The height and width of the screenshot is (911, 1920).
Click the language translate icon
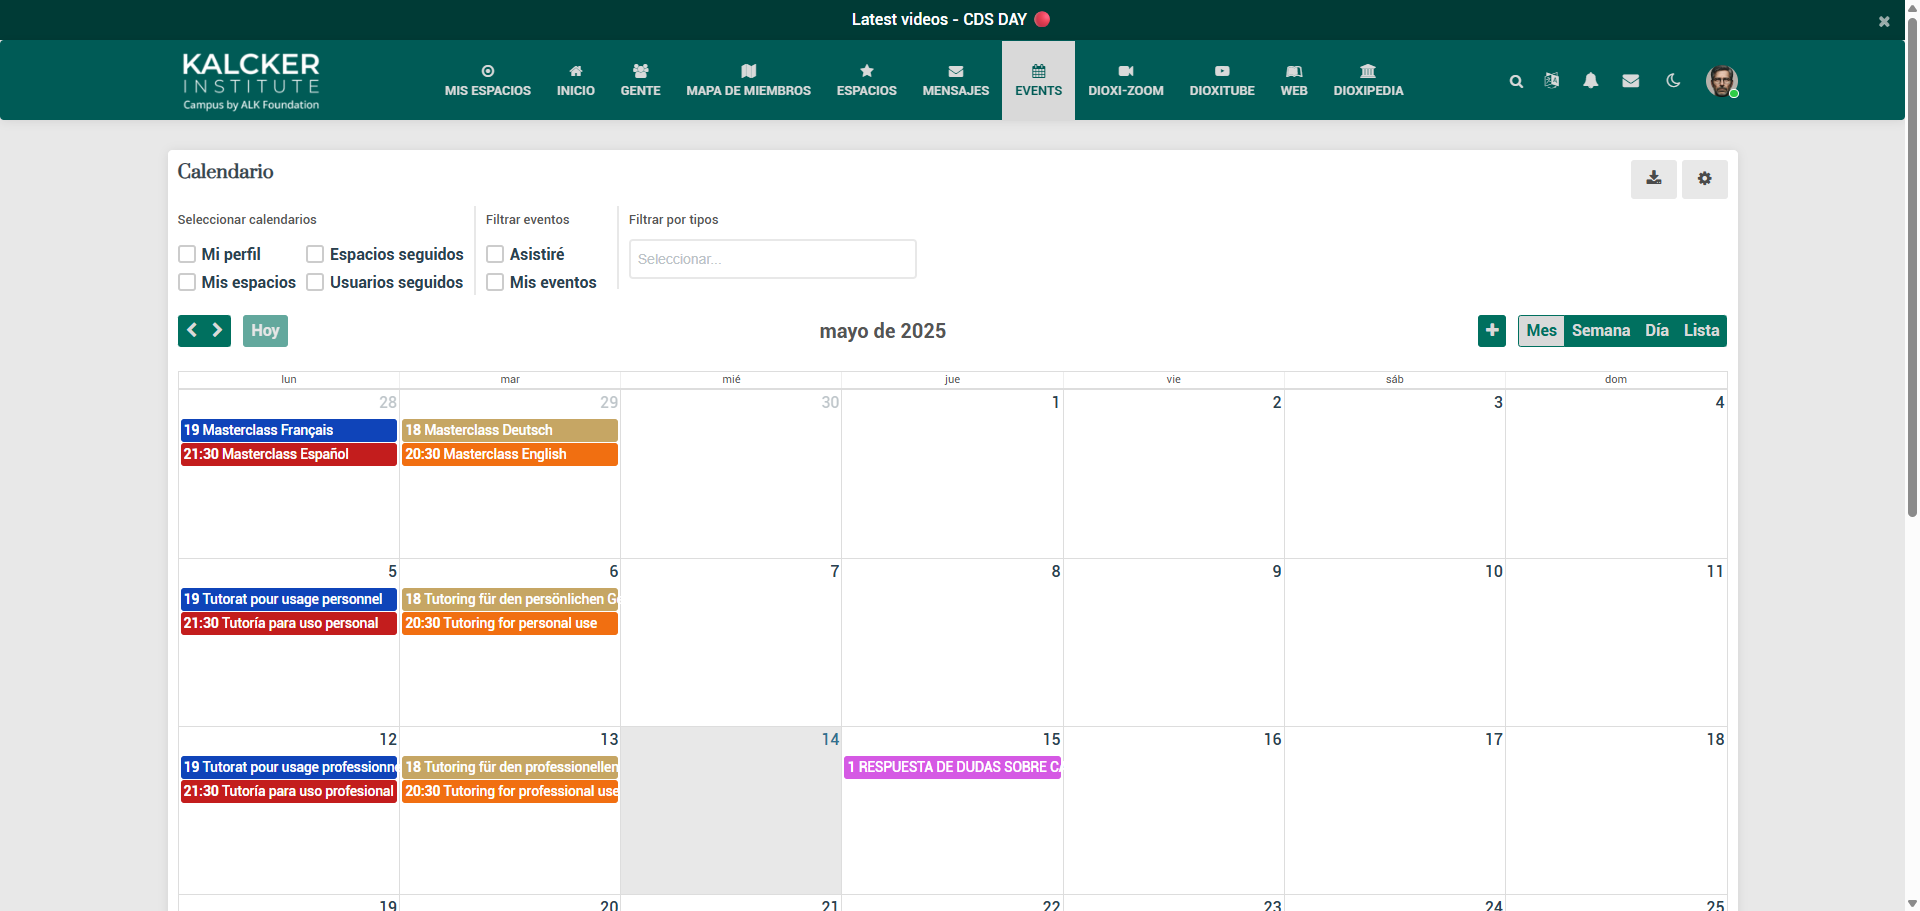click(1552, 81)
